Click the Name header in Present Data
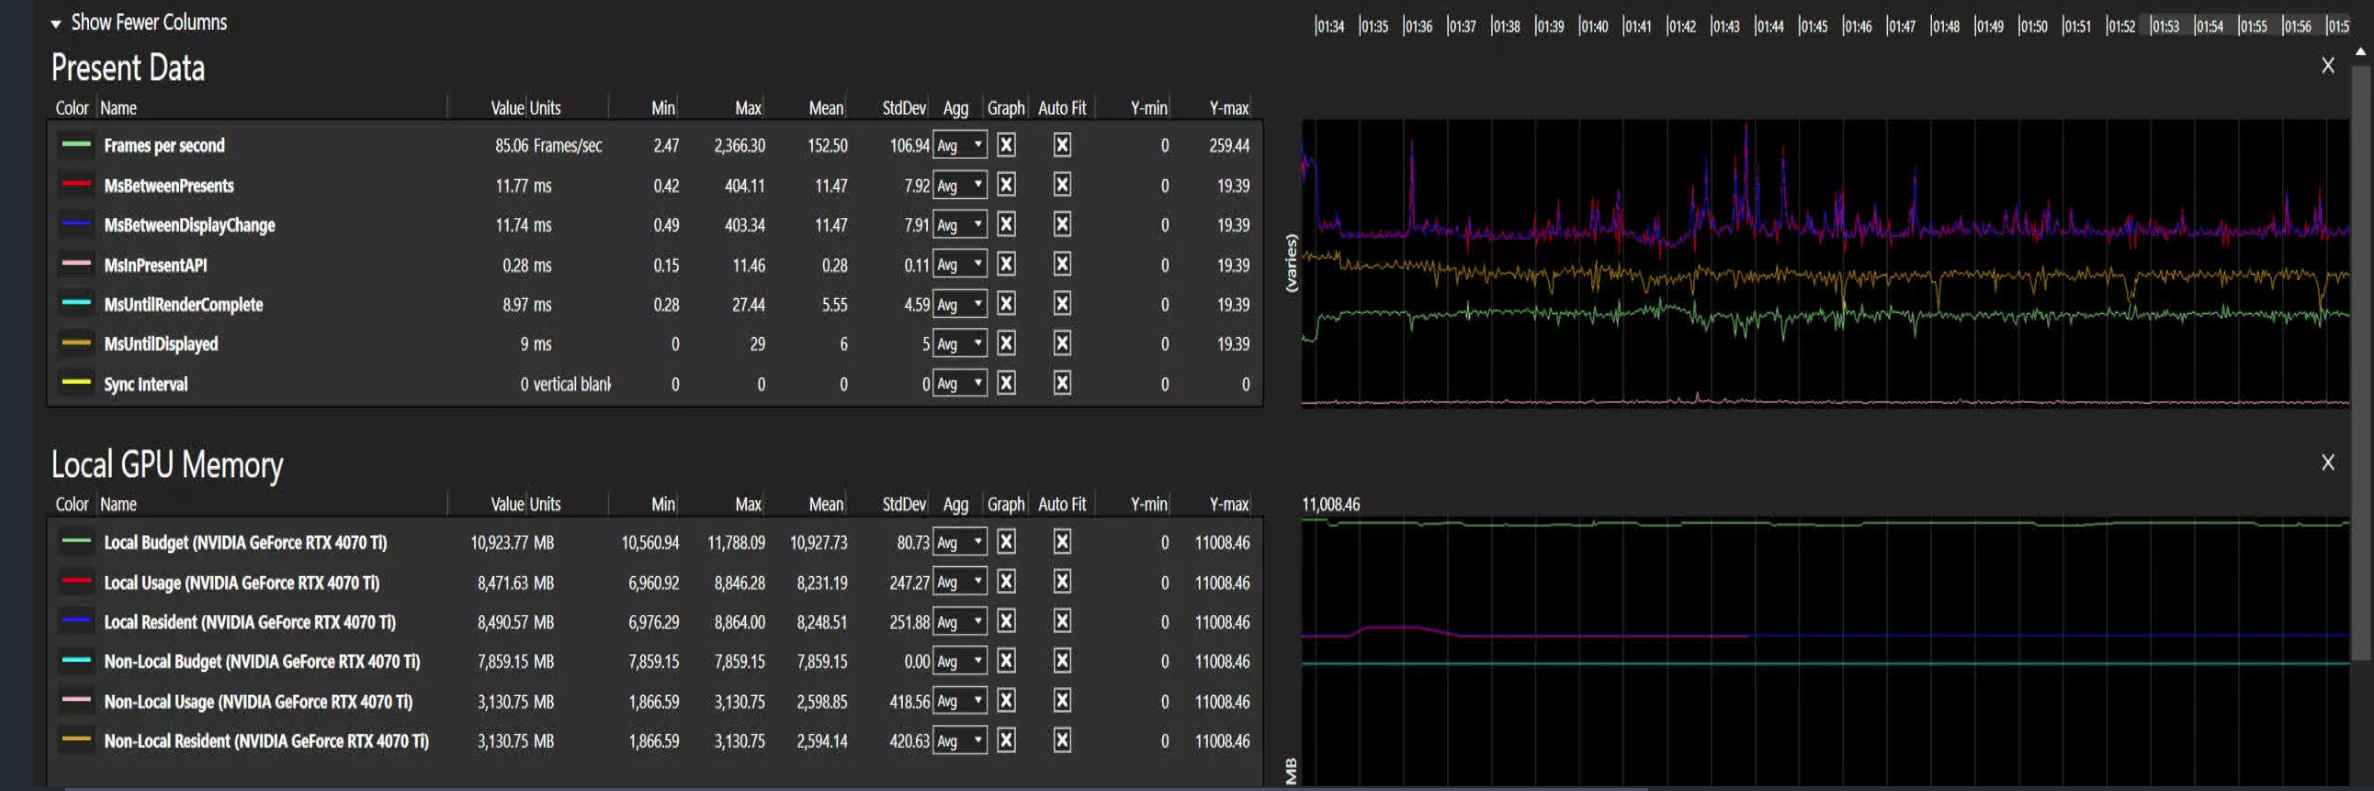 tap(118, 108)
